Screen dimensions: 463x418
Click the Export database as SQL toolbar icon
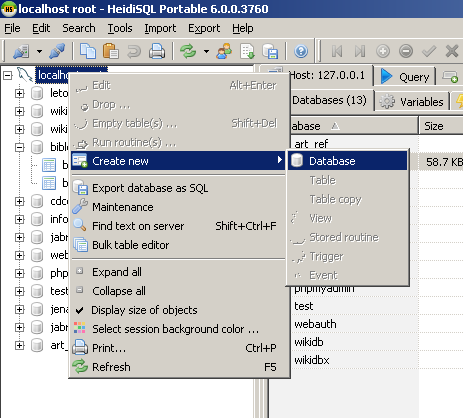(270, 51)
